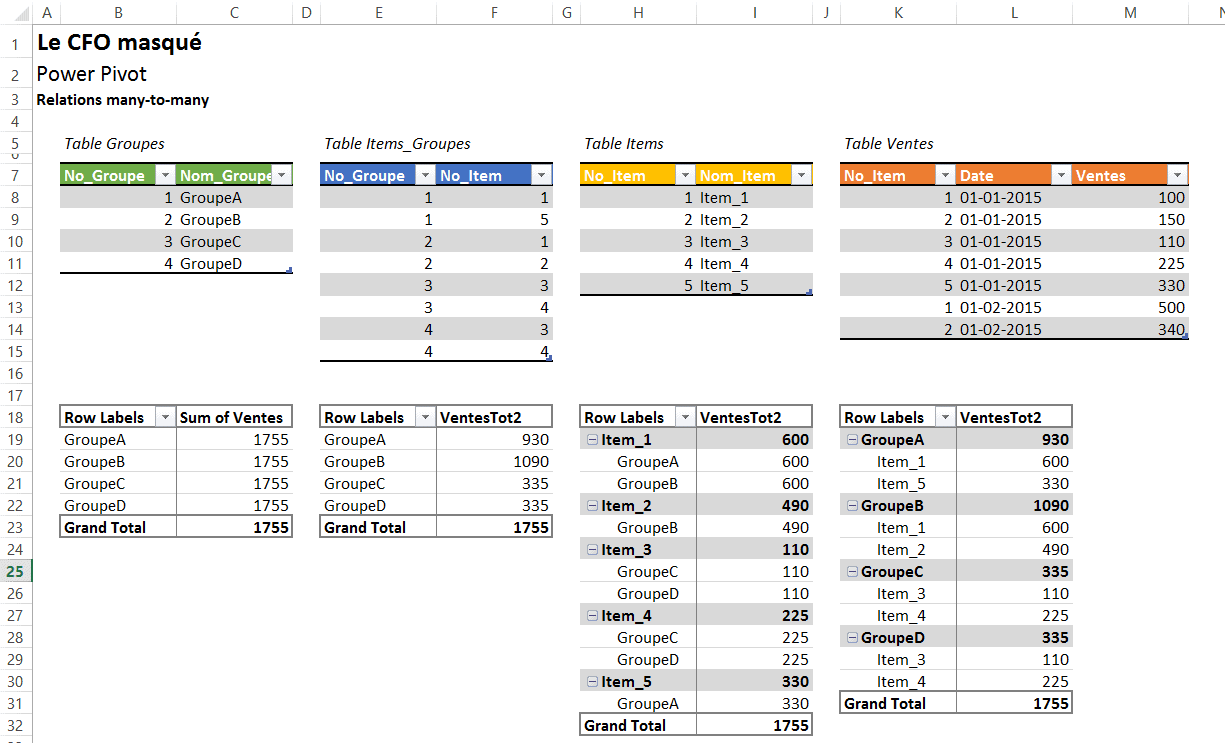The image size is (1225, 743).
Task: Collapse the GroupeD pivot group
Action: [852, 638]
